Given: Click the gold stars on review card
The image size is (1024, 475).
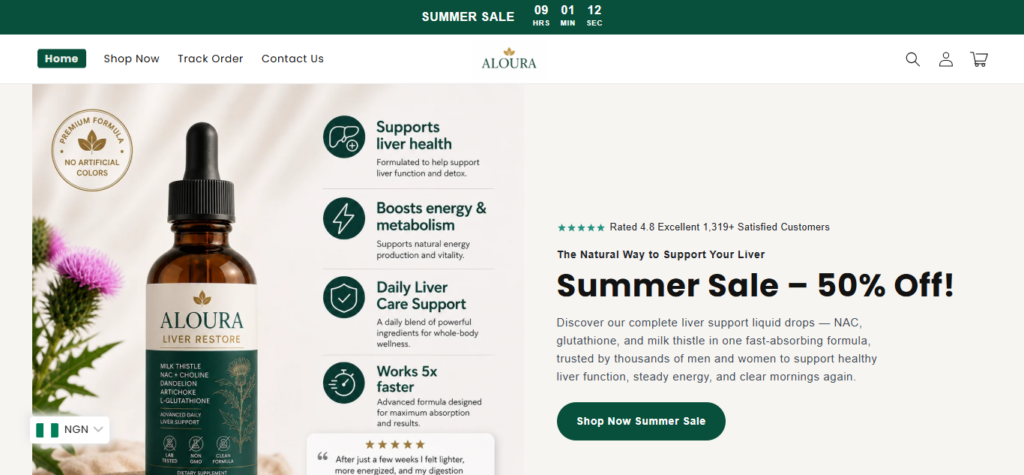Looking at the screenshot, I should (x=397, y=444).
